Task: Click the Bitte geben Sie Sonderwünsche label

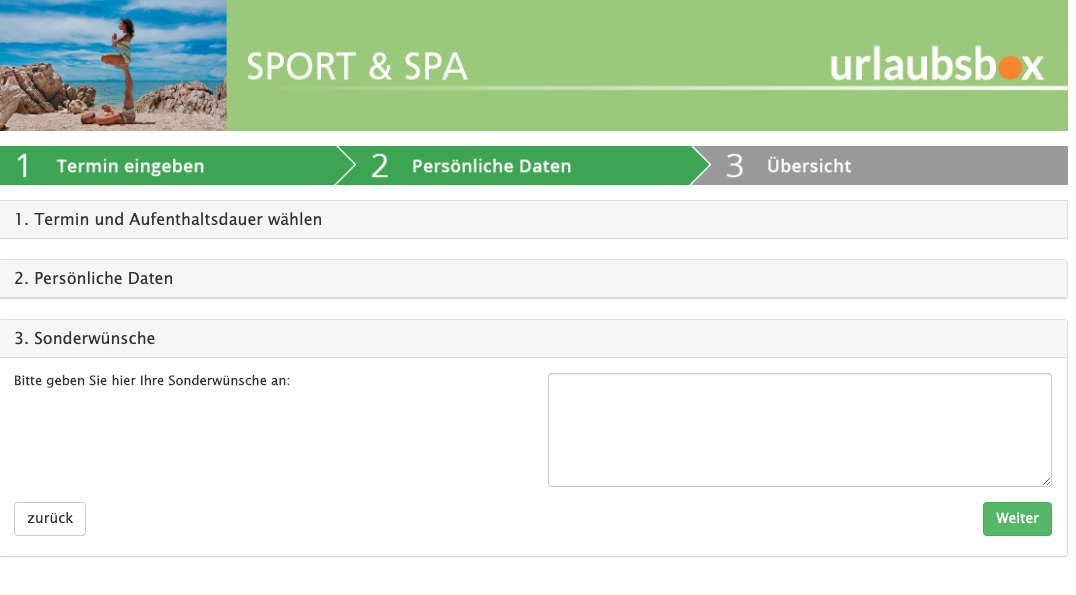Action: (x=152, y=381)
